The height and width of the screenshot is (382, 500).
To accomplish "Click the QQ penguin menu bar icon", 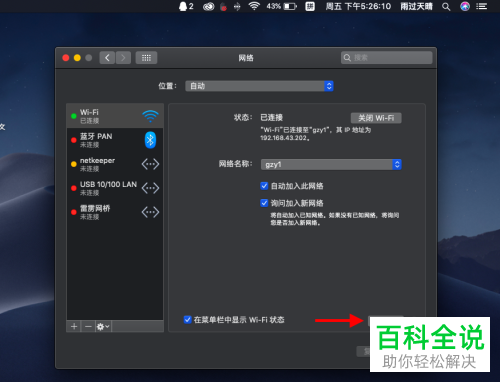I will [x=183, y=6].
